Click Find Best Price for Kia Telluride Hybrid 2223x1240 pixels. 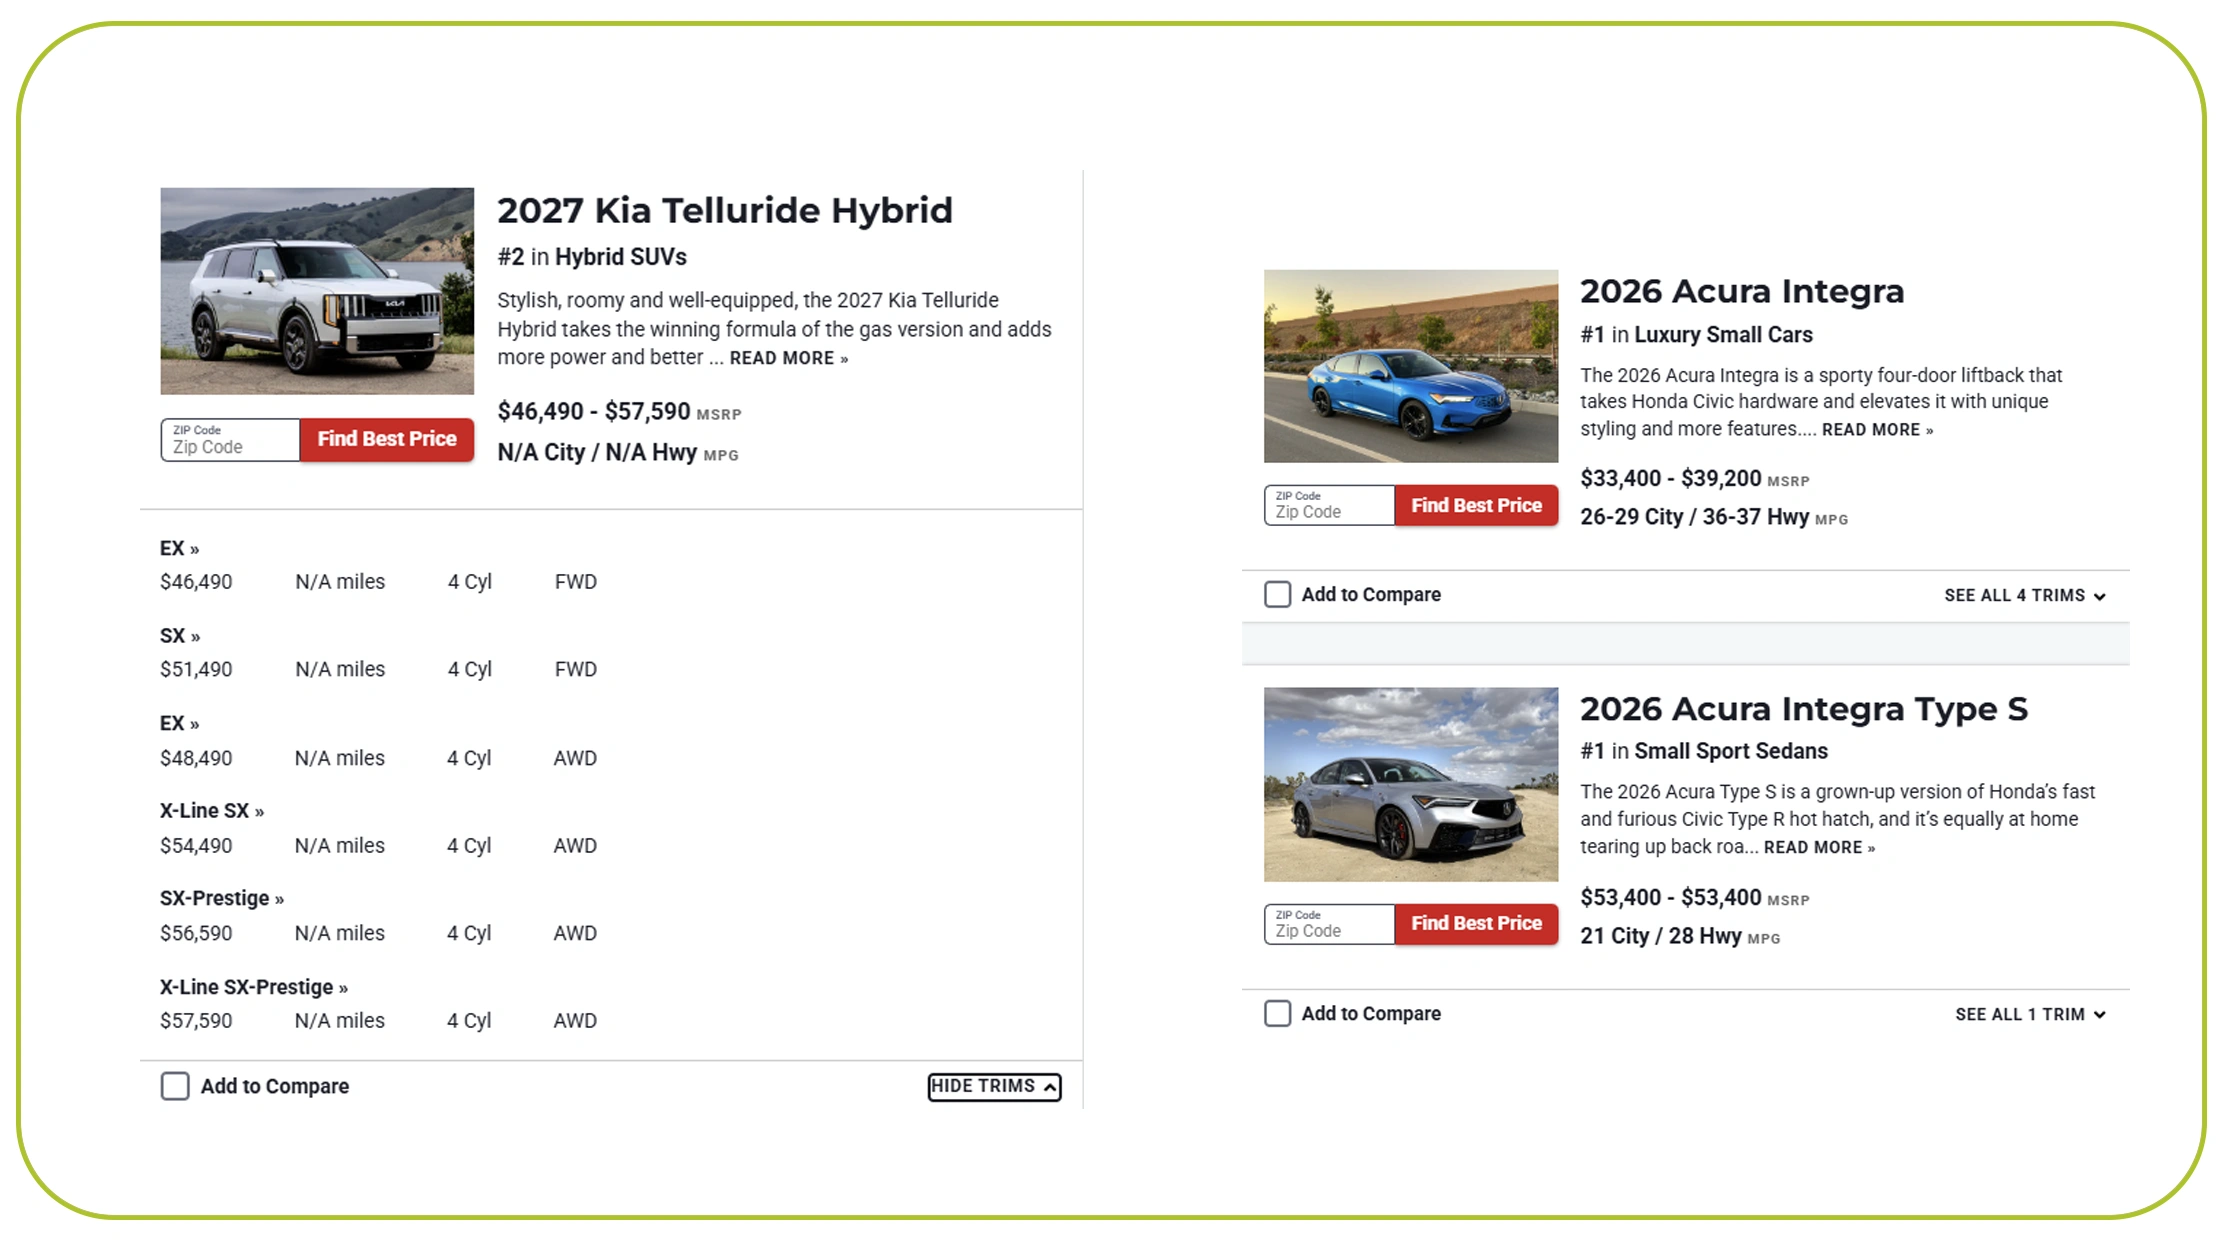[387, 439]
